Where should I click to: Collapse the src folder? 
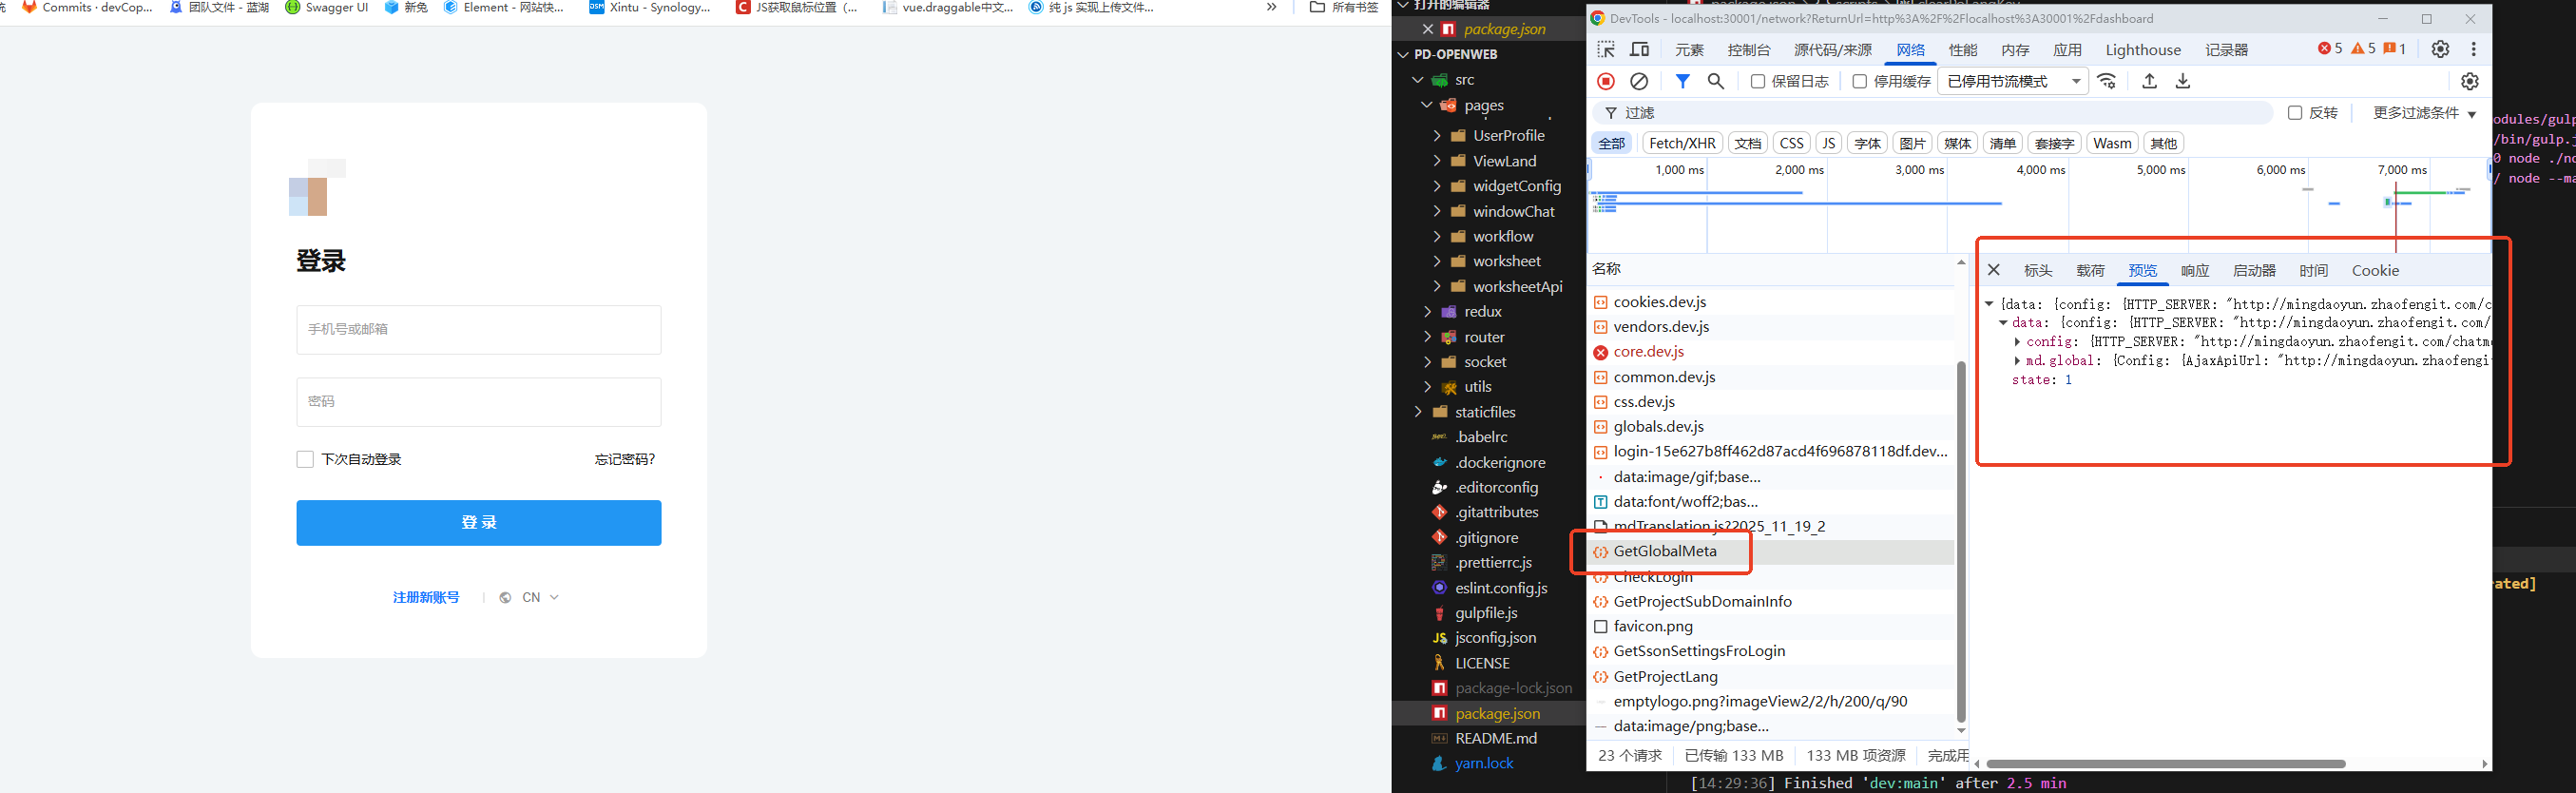pyautogui.click(x=1417, y=80)
